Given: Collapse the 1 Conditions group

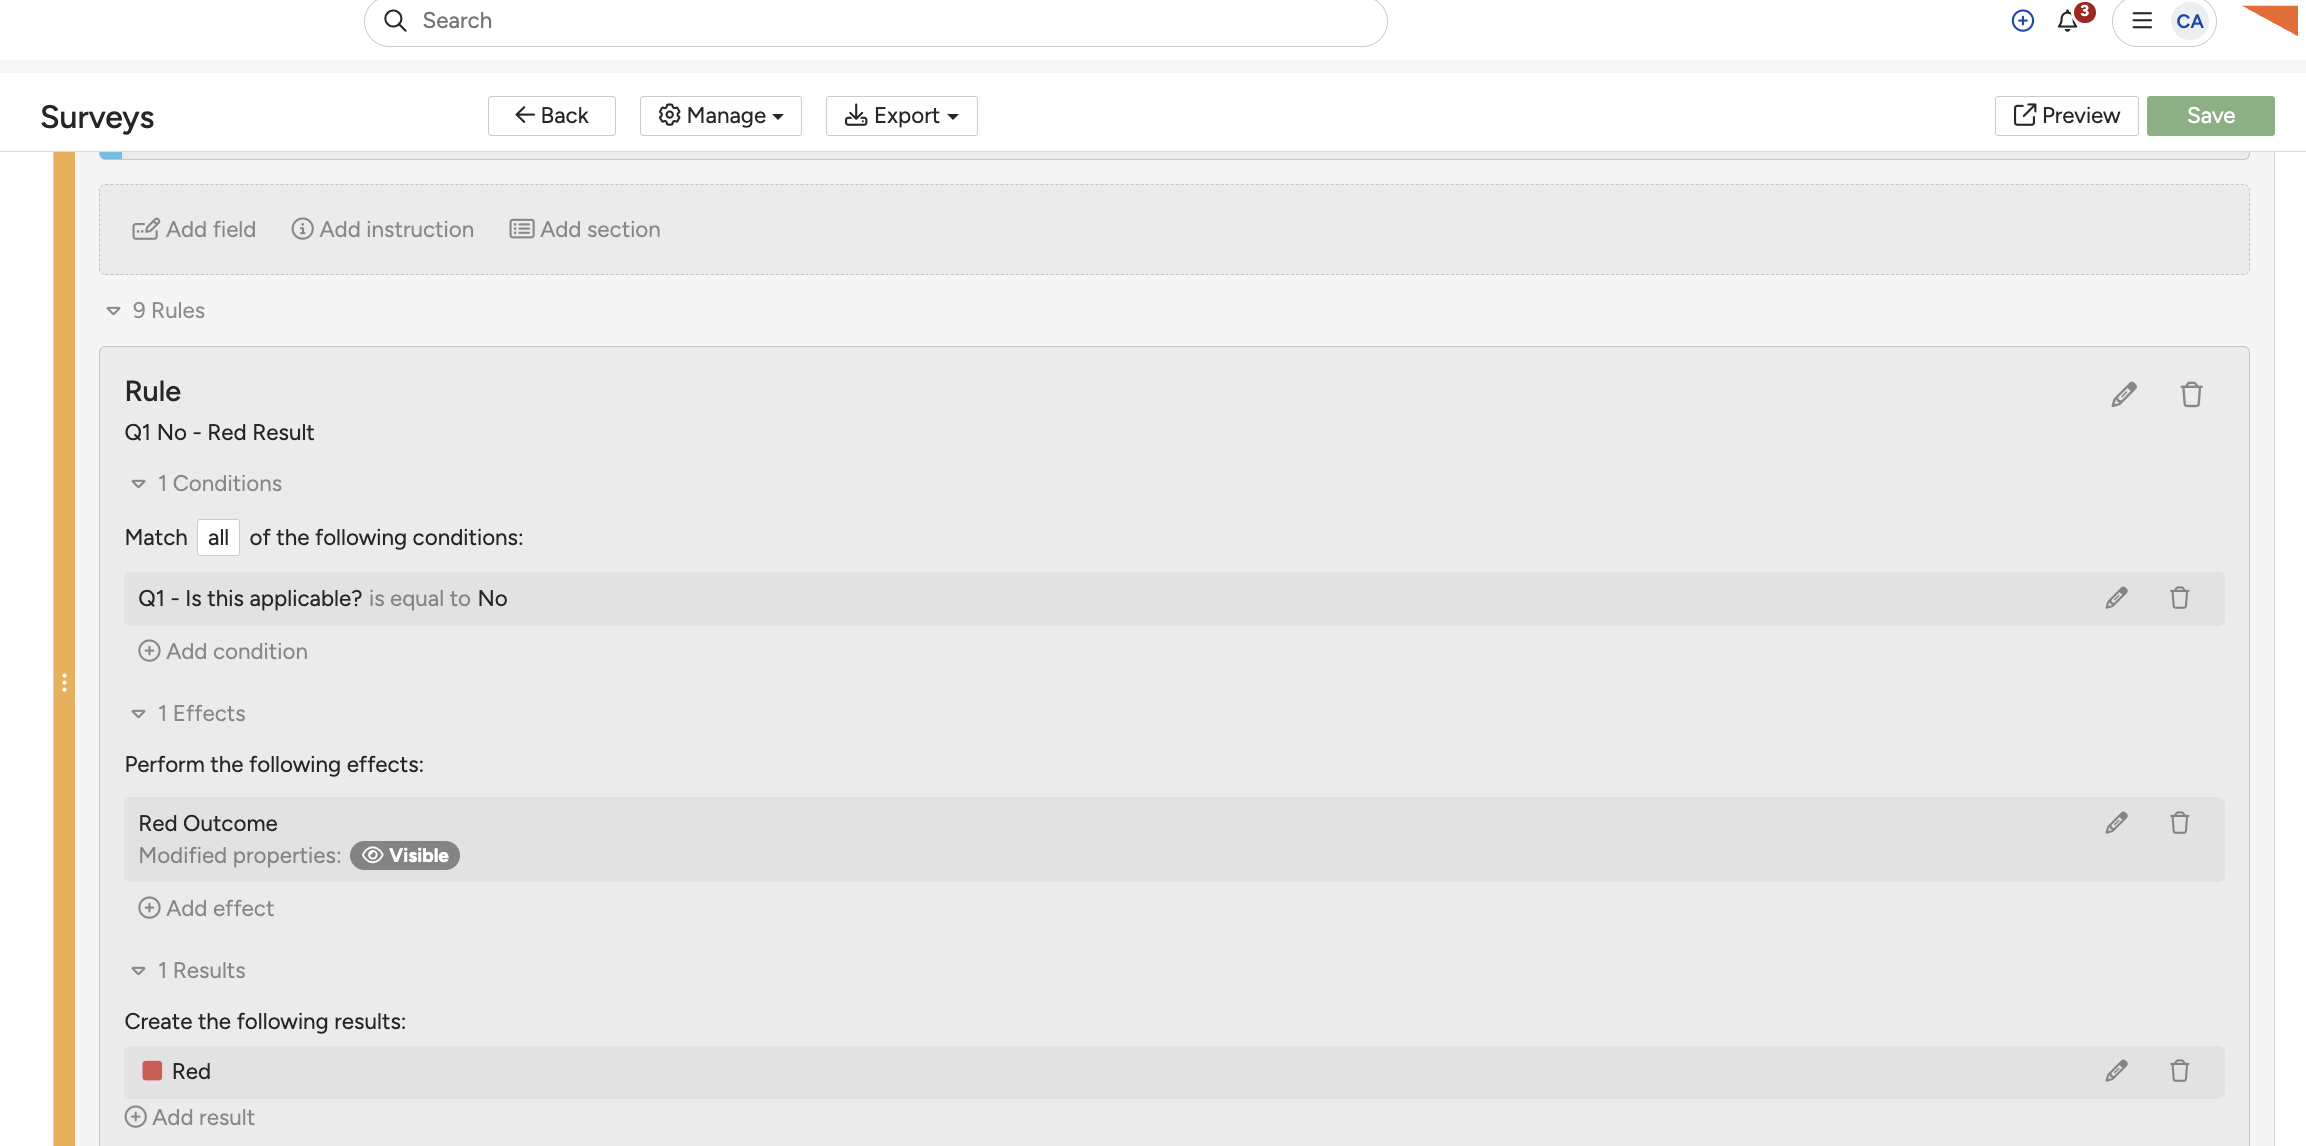Looking at the screenshot, I should [138, 484].
